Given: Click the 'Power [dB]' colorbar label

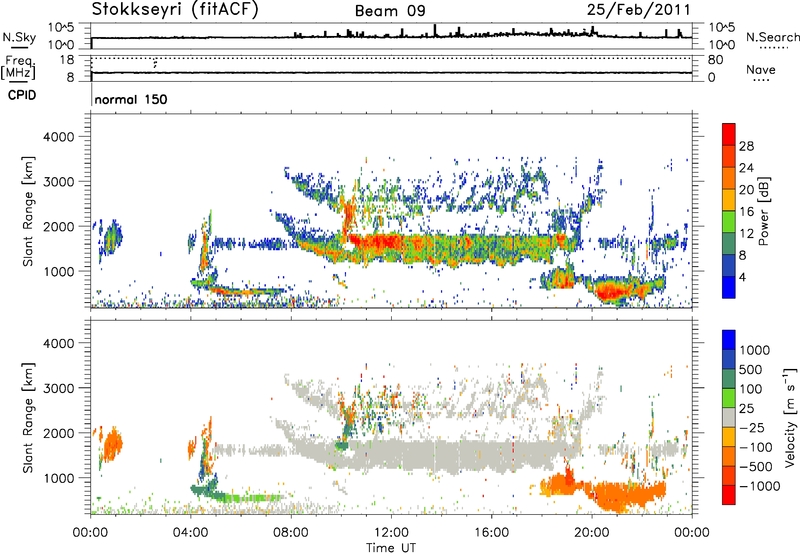Looking at the screenshot, I should pyautogui.click(x=763, y=211).
